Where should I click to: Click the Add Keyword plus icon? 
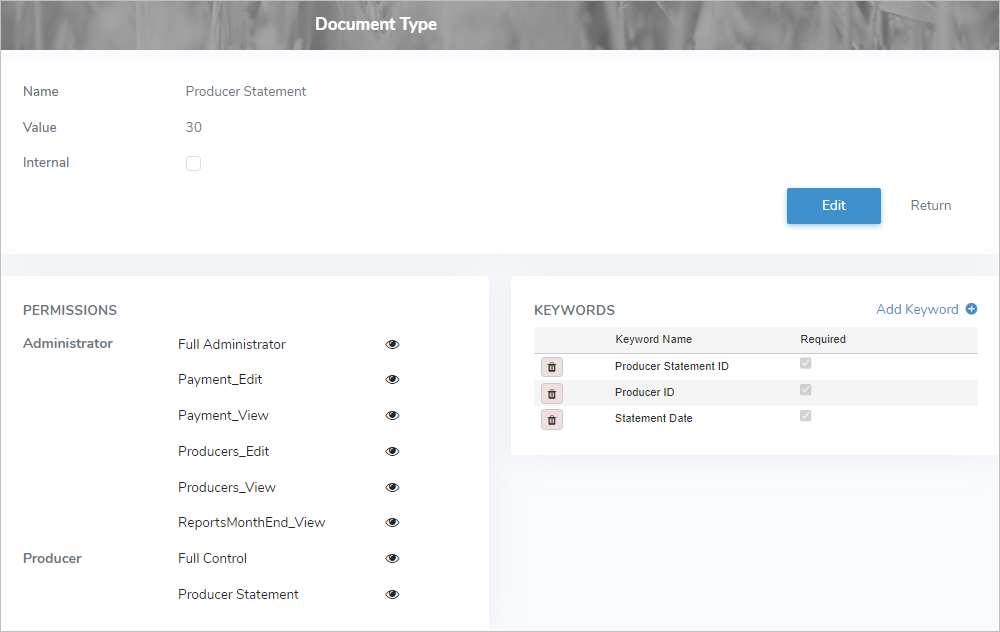point(970,309)
